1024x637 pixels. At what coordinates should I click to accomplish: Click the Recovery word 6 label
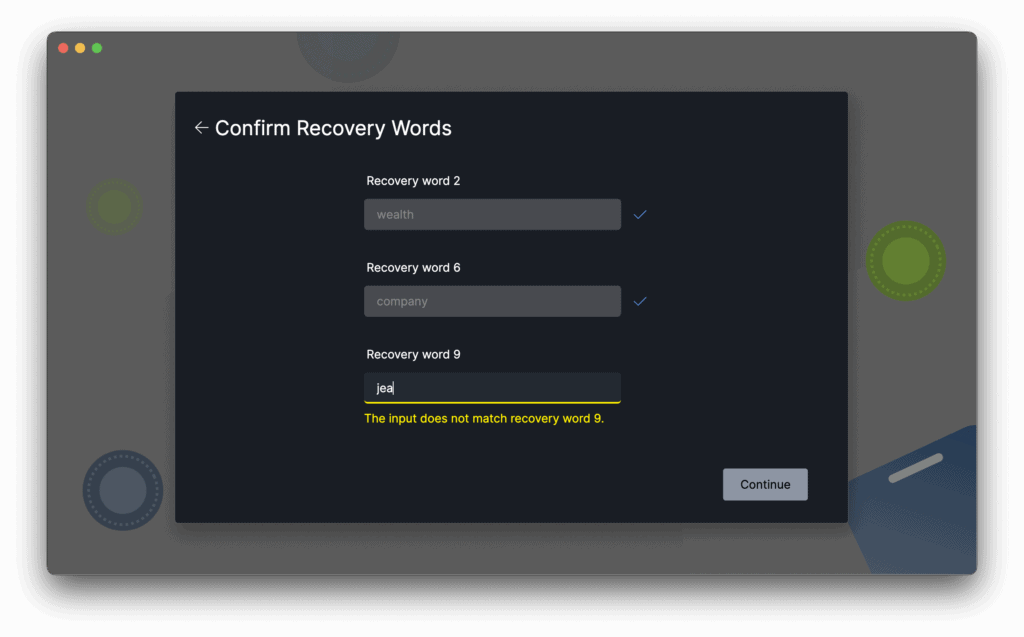click(x=413, y=268)
